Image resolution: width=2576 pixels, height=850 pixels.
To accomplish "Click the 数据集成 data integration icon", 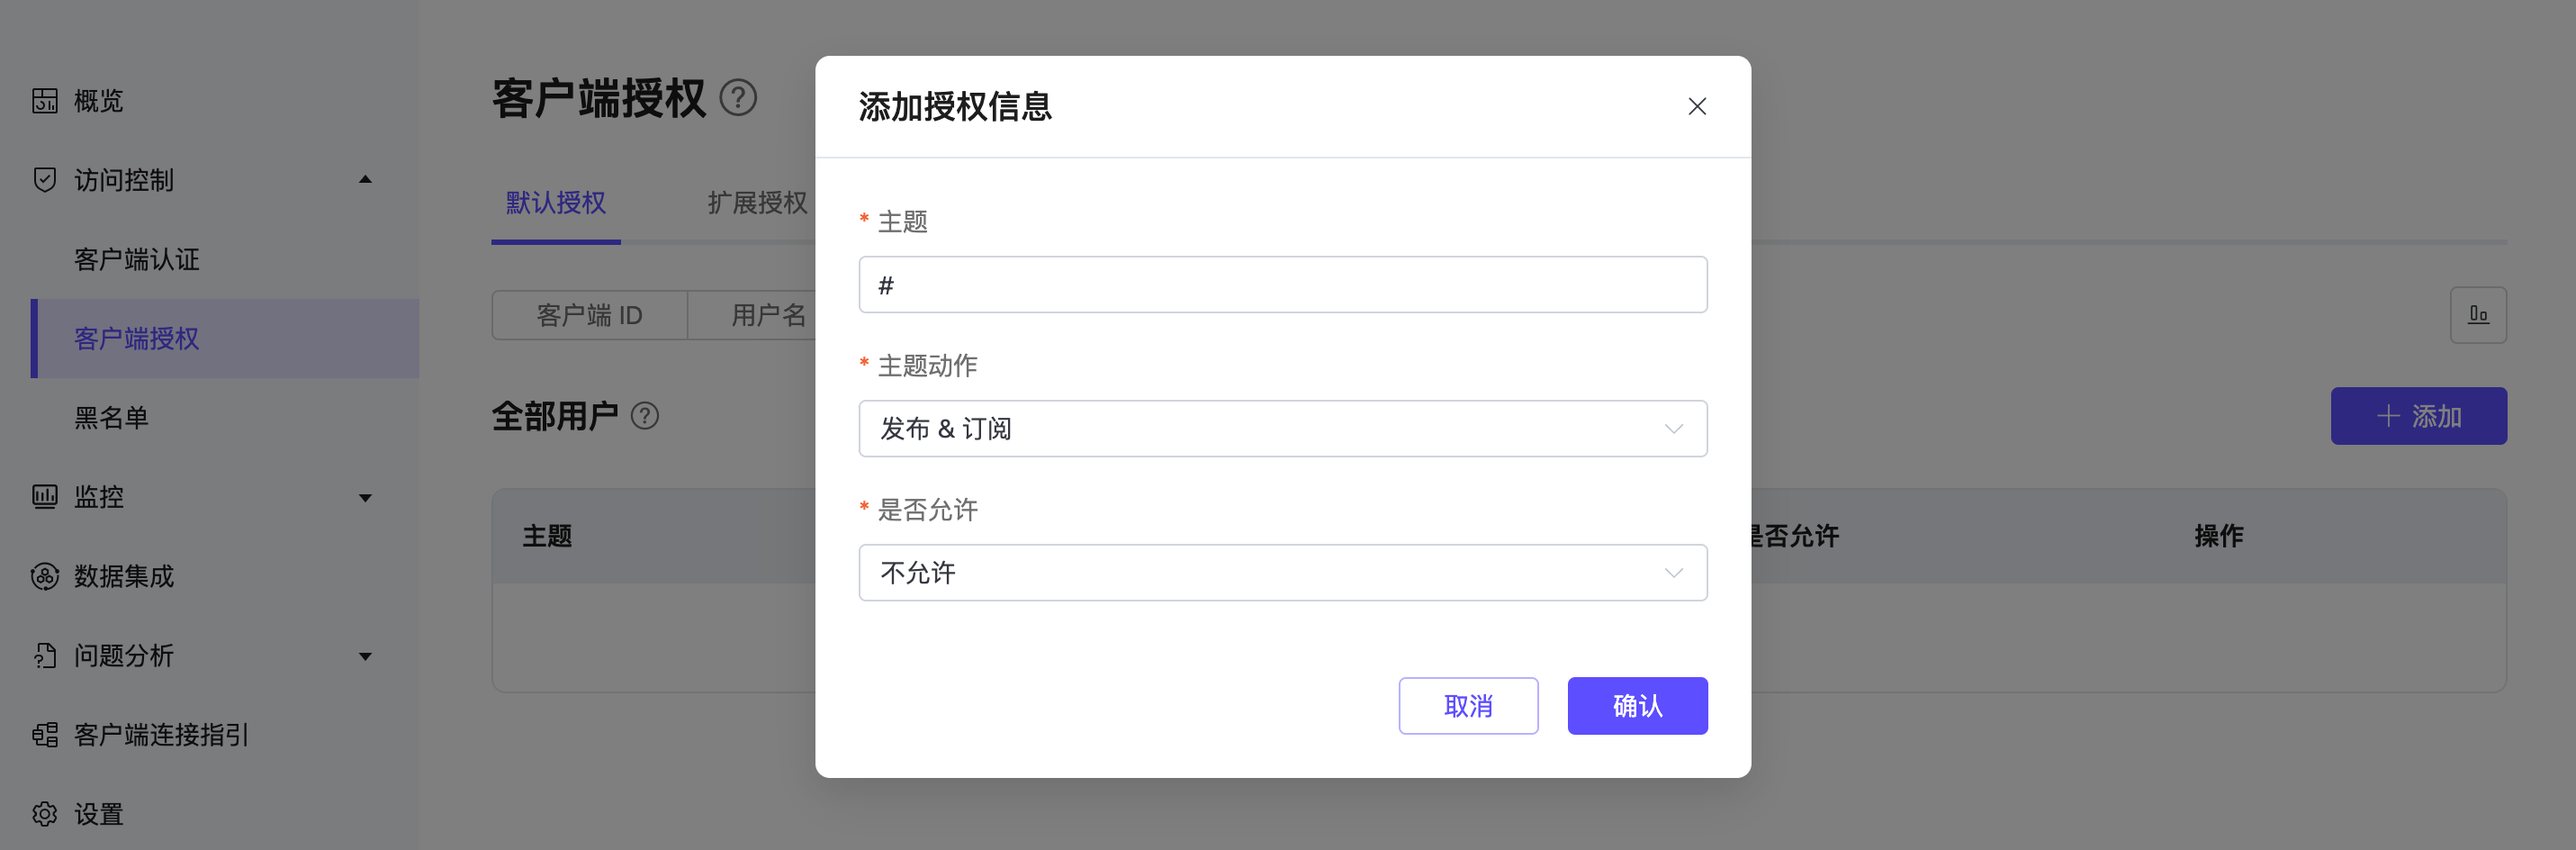I will click(x=45, y=577).
